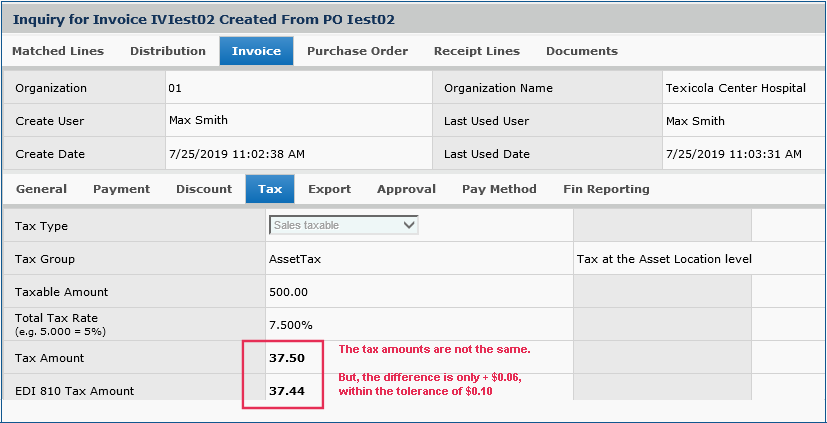The height and width of the screenshot is (423, 827).
Task: Click the Tax Amount value 37.50
Action: (286, 358)
